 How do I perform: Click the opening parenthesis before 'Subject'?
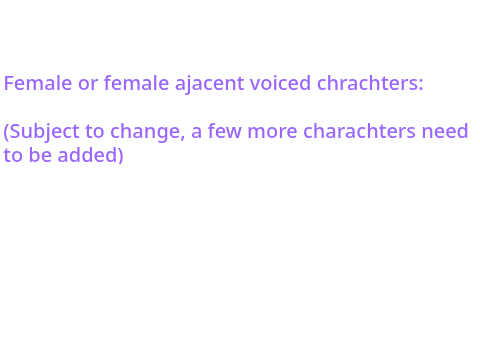pos(6,132)
